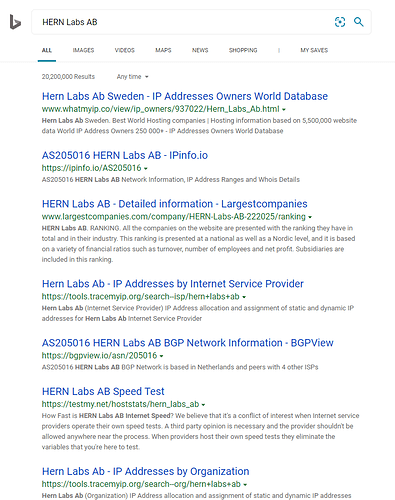Expand arrow next to tracemyip.org search--org URL
This screenshot has width=395, height=500.
245,484
